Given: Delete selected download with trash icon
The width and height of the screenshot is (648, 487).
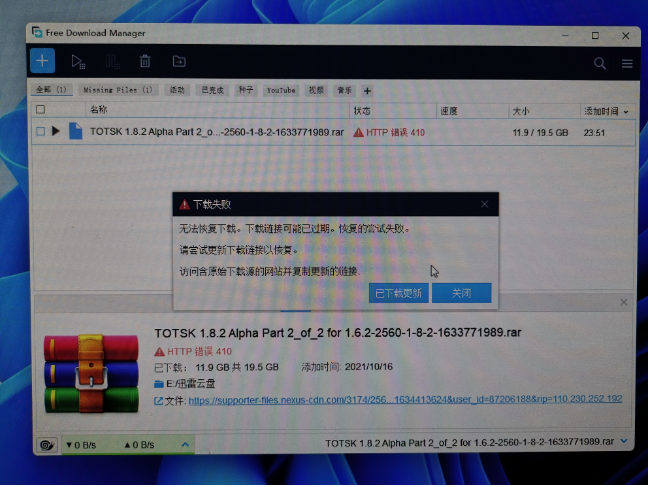Looking at the screenshot, I should [145, 61].
